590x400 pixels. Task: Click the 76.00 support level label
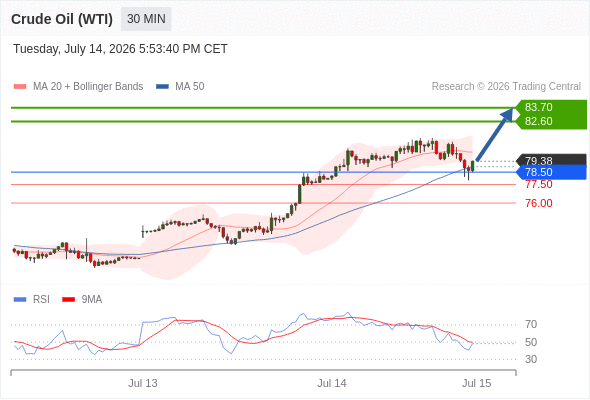(538, 203)
